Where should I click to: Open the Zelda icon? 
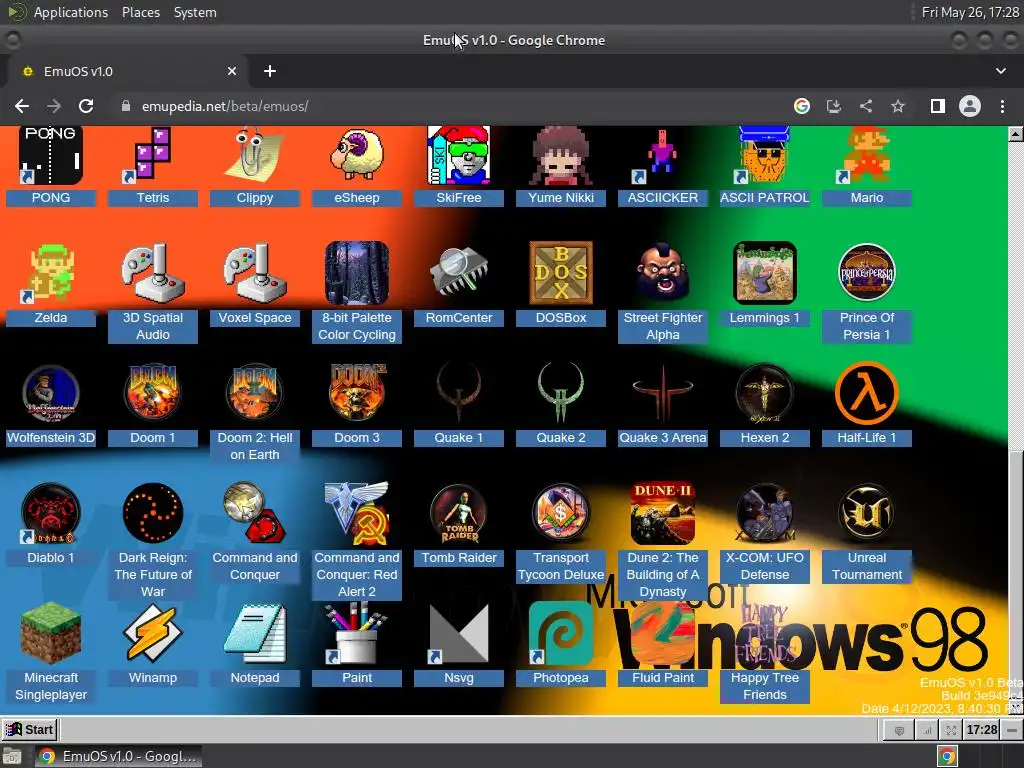[51, 273]
